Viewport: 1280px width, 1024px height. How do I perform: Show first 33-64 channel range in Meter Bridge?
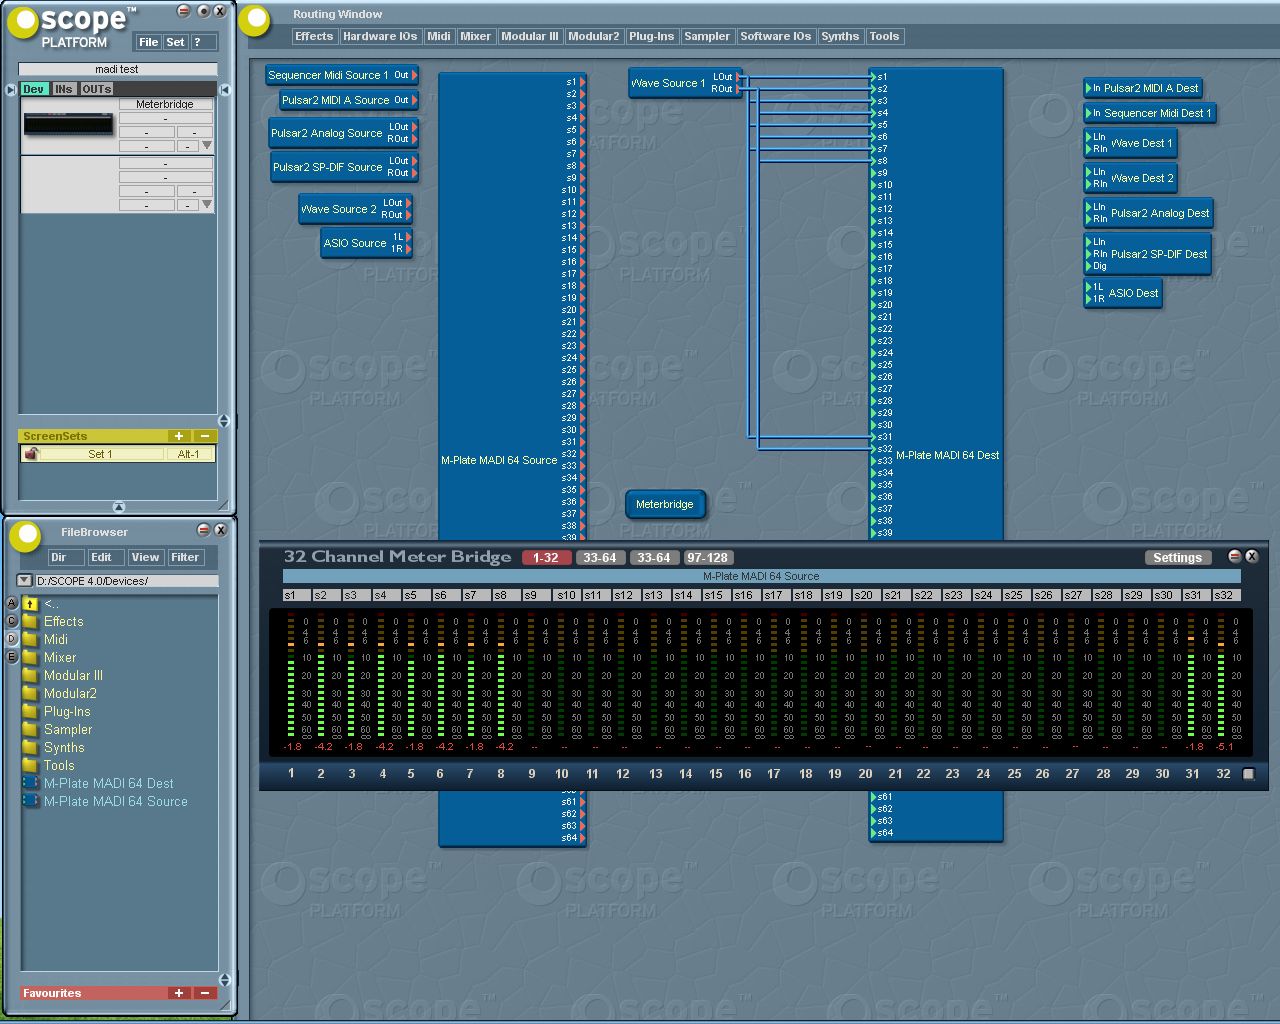(600, 558)
